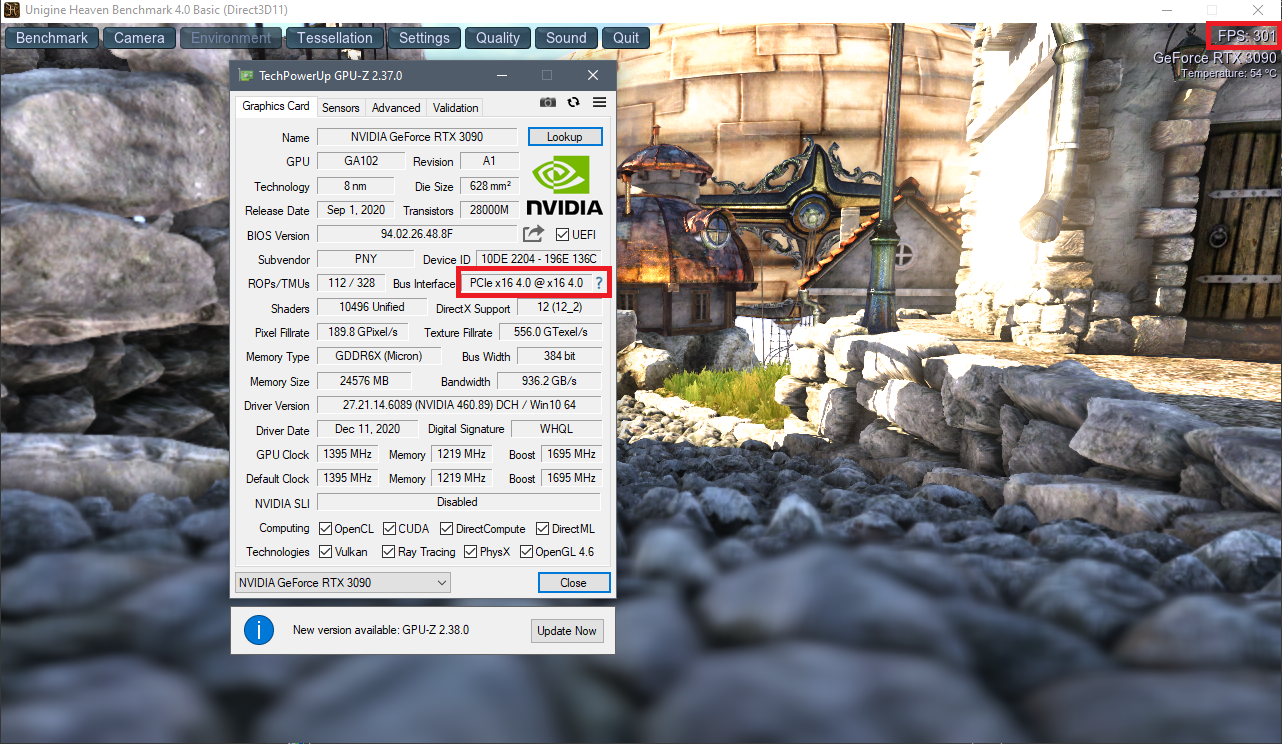
Task: Refresh GPU information using the refresh icon
Action: click(572, 102)
